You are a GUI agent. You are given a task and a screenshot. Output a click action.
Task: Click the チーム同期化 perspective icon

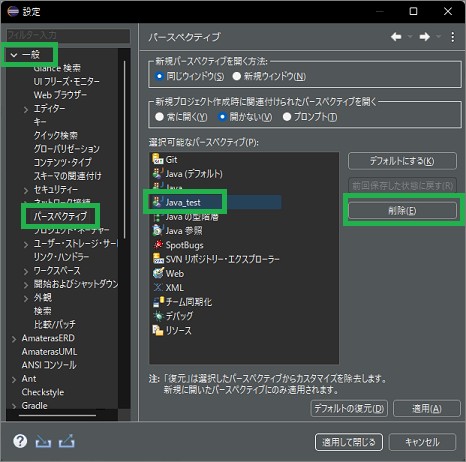(x=157, y=302)
